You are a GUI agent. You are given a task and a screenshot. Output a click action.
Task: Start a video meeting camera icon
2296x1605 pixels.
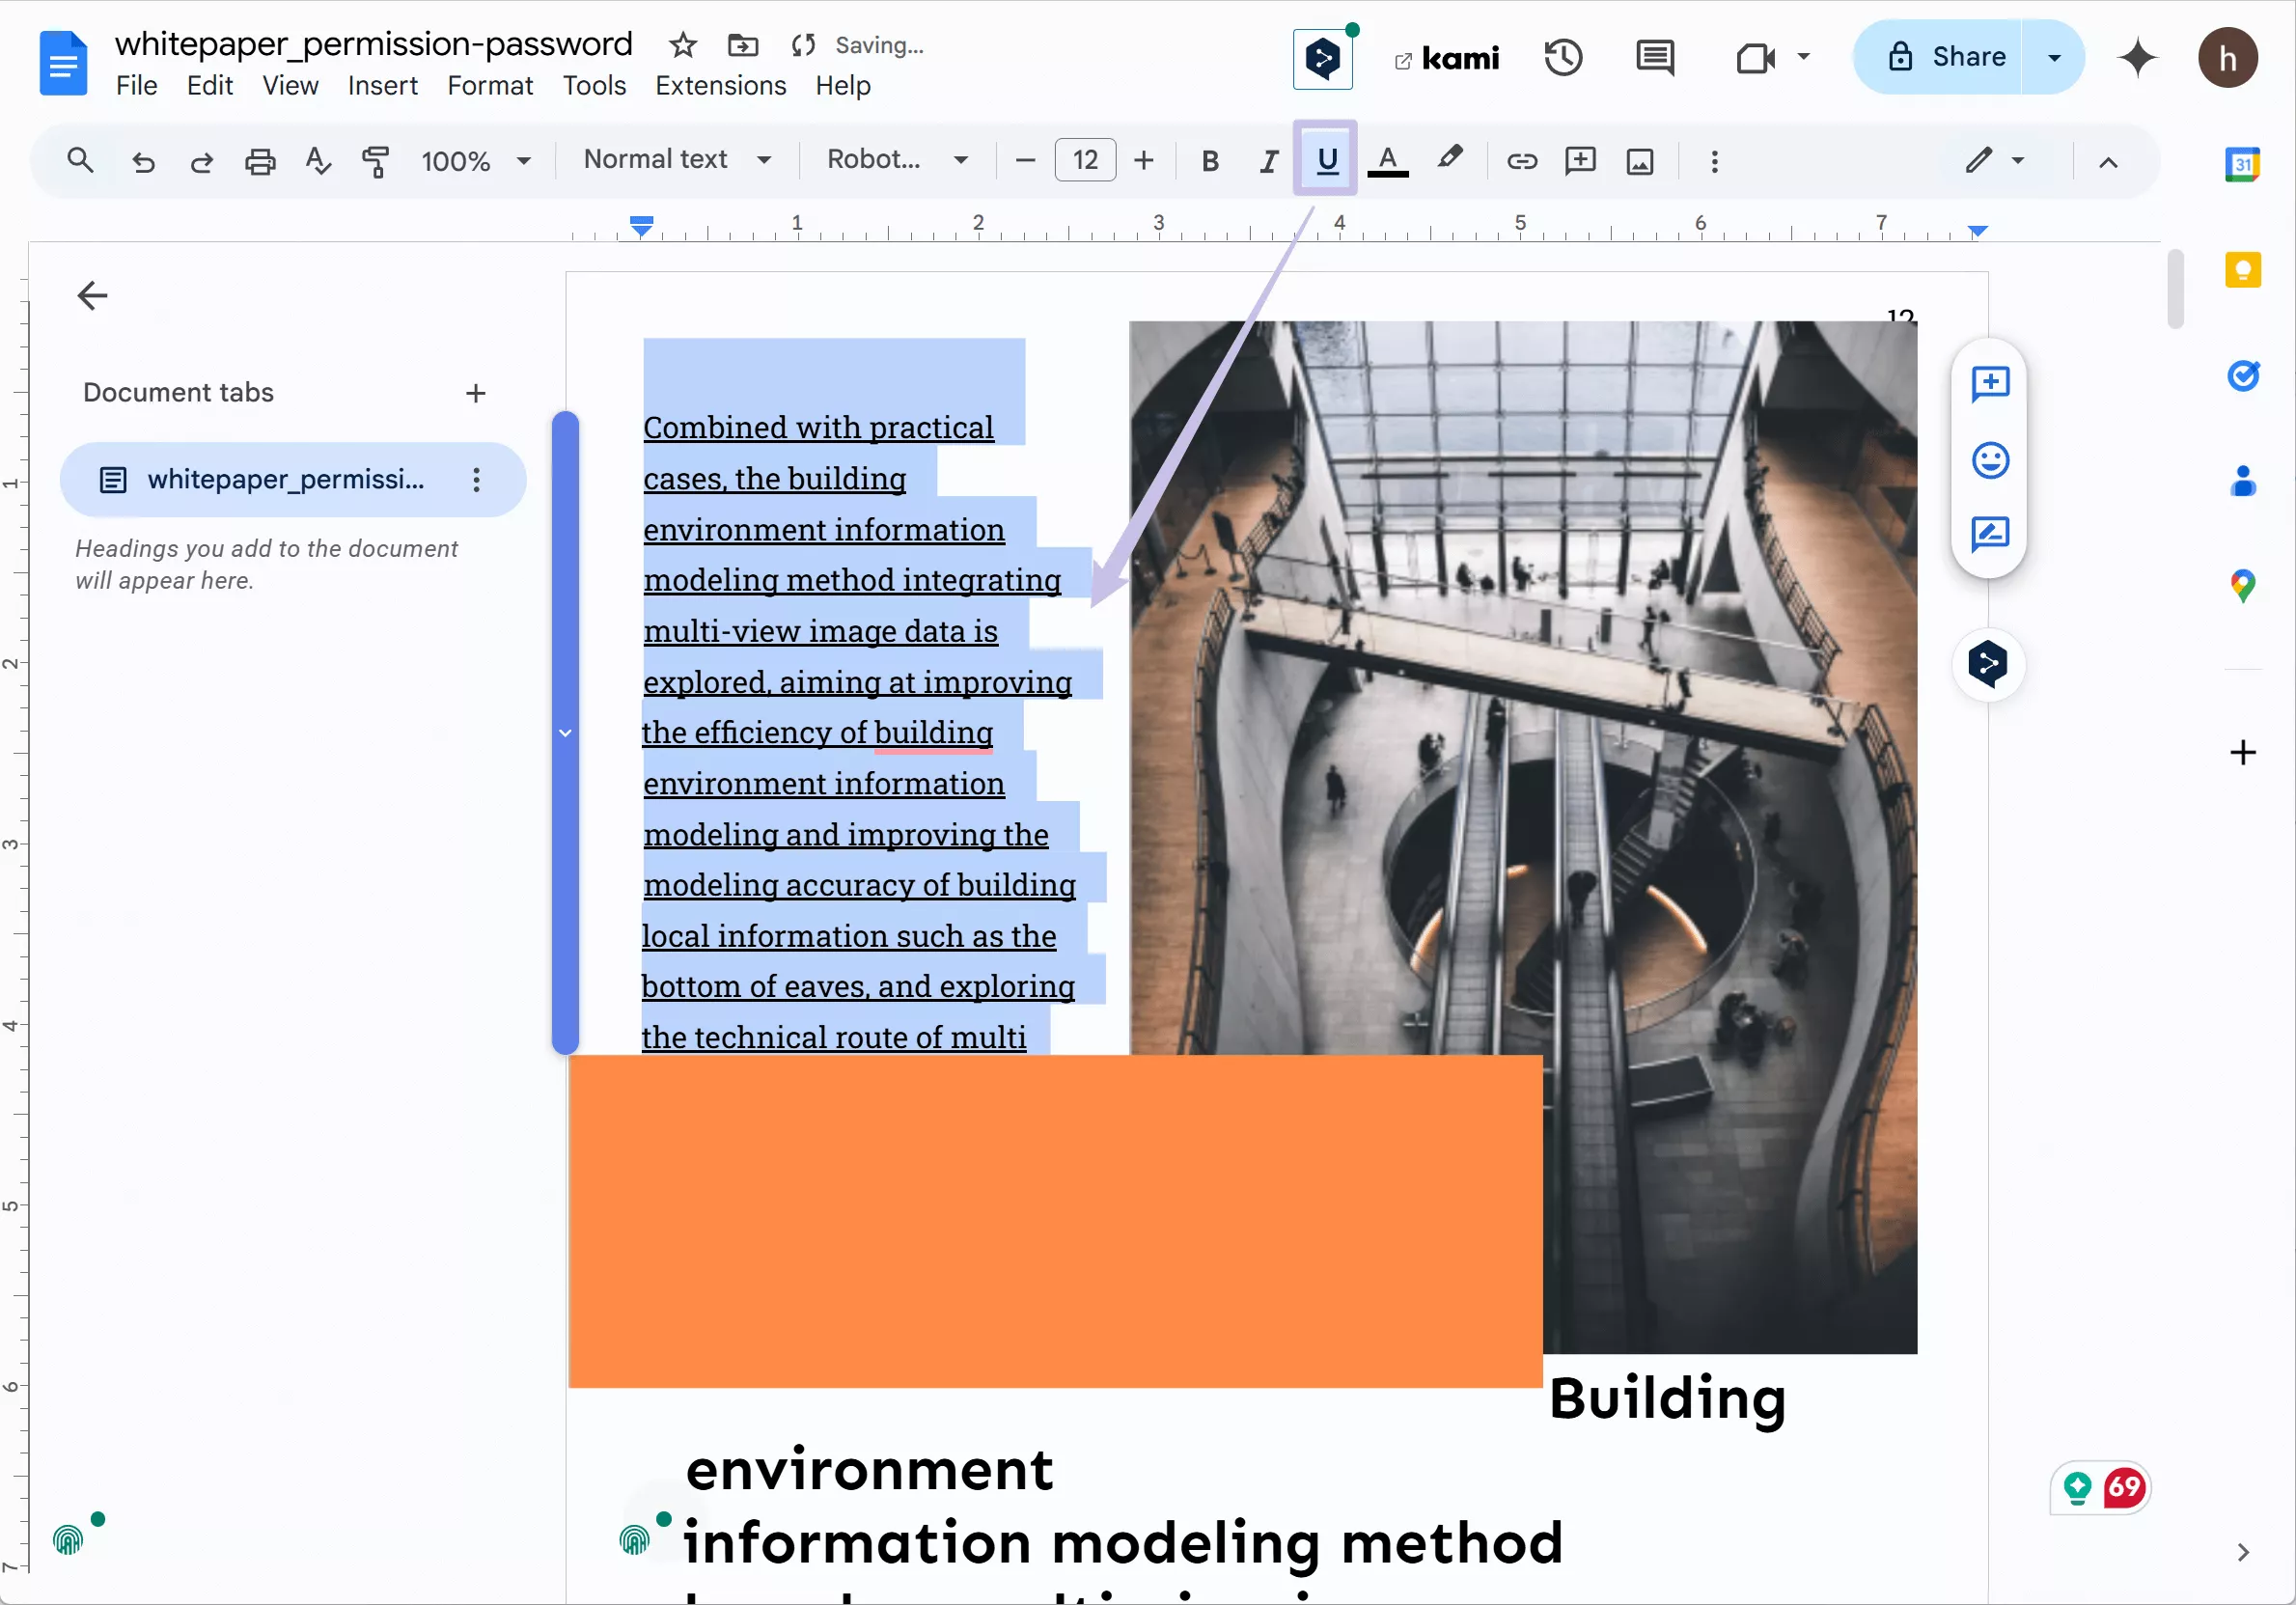click(x=1755, y=58)
